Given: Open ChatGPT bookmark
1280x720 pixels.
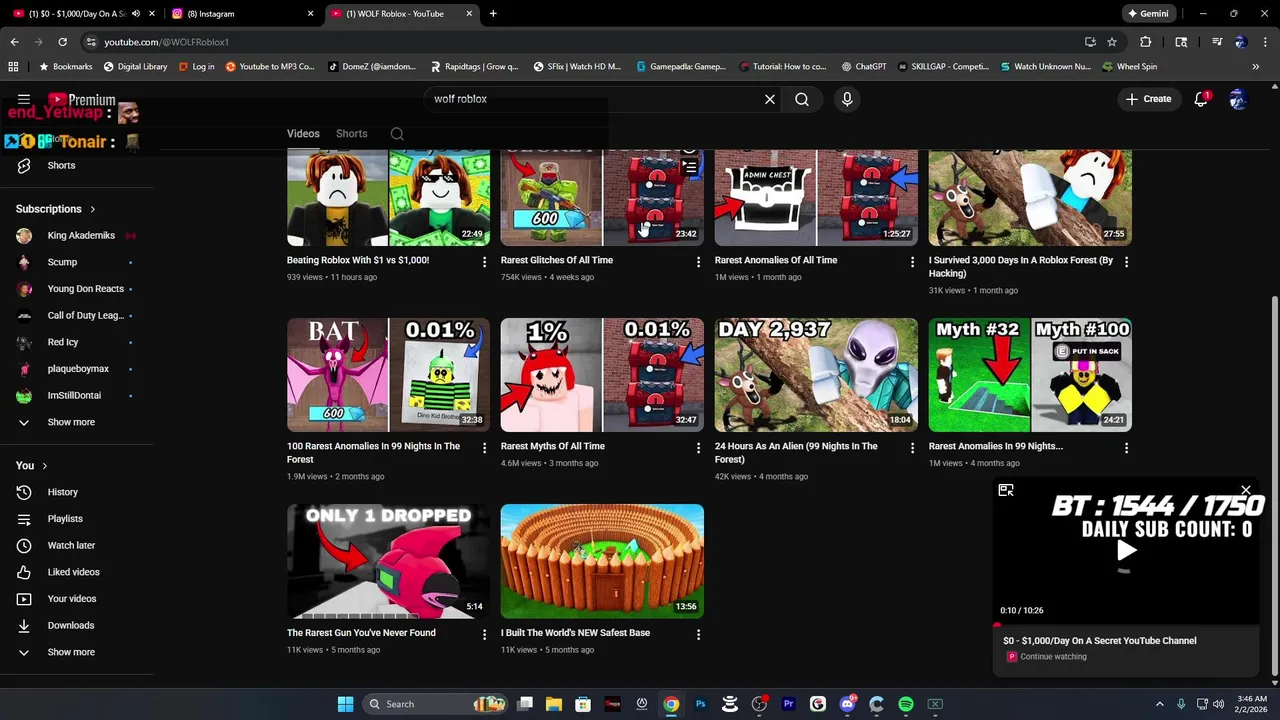Looking at the screenshot, I should tap(863, 67).
